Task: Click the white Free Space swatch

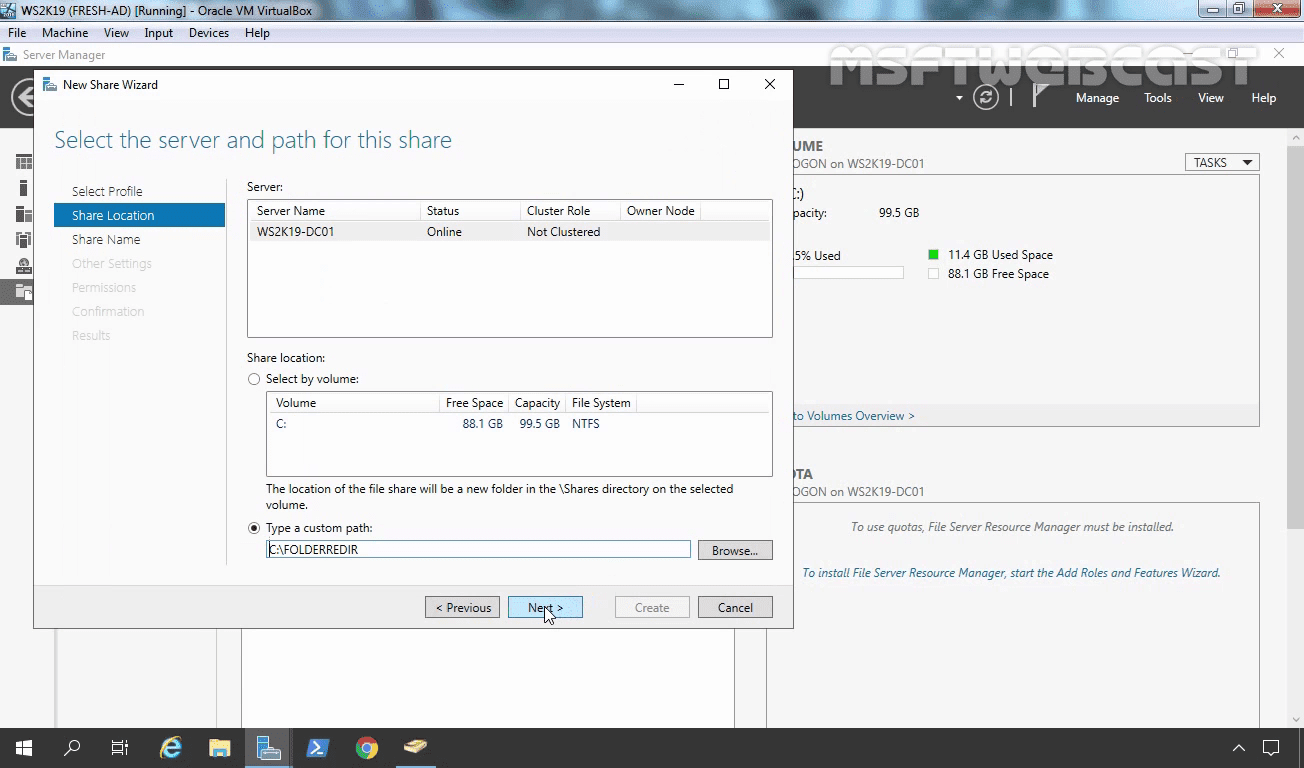Action: pyautogui.click(x=933, y=274)
